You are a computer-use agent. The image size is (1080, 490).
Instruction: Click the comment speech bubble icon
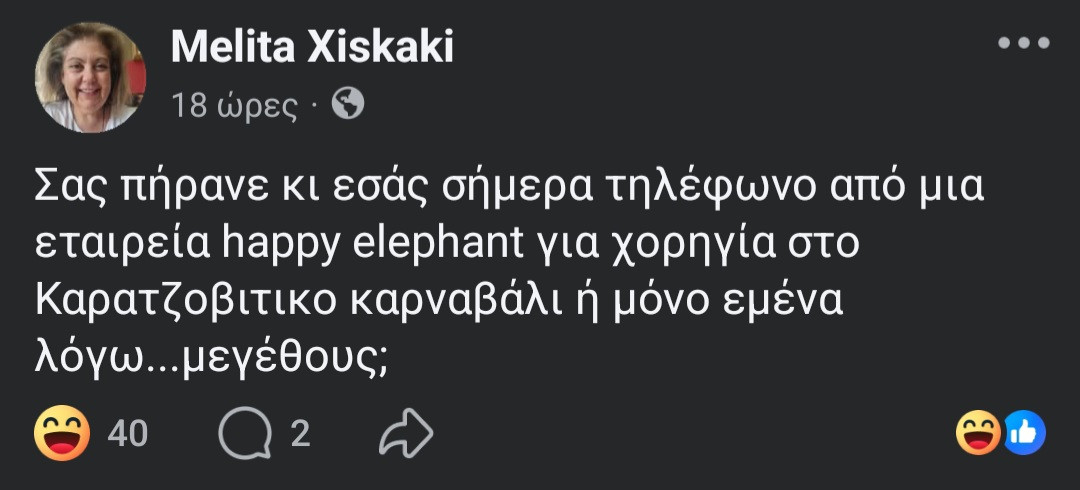[245, 433]
